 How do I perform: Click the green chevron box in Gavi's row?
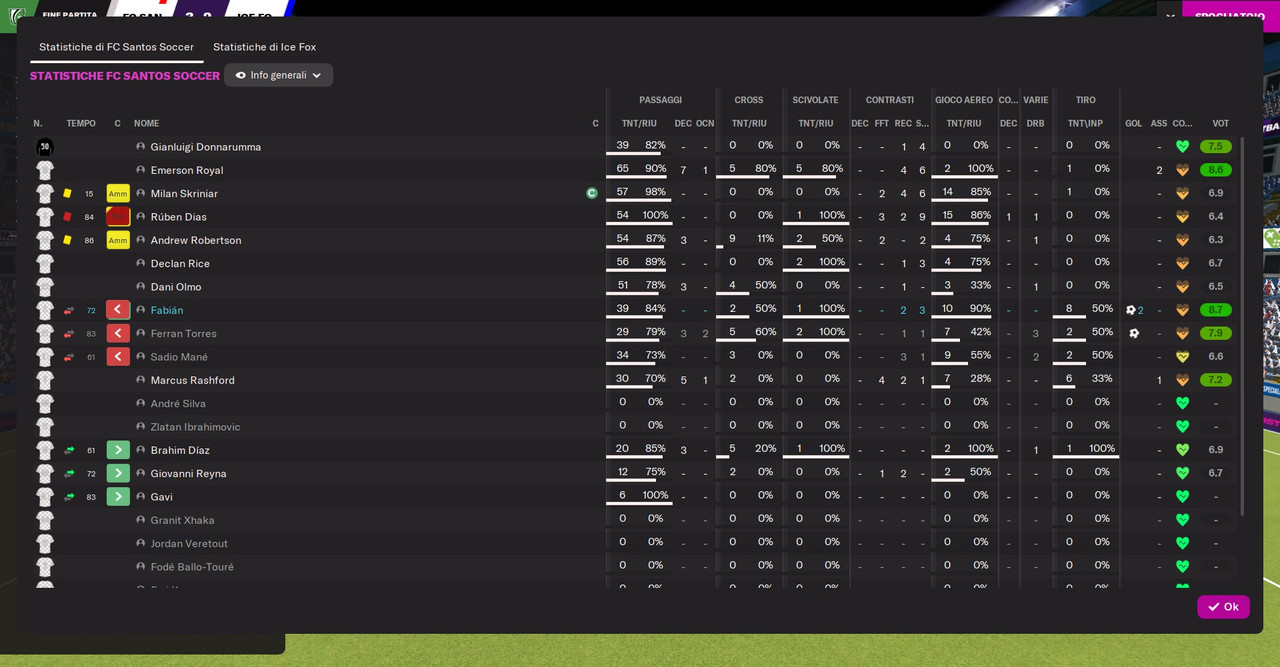tap(118, 497)
